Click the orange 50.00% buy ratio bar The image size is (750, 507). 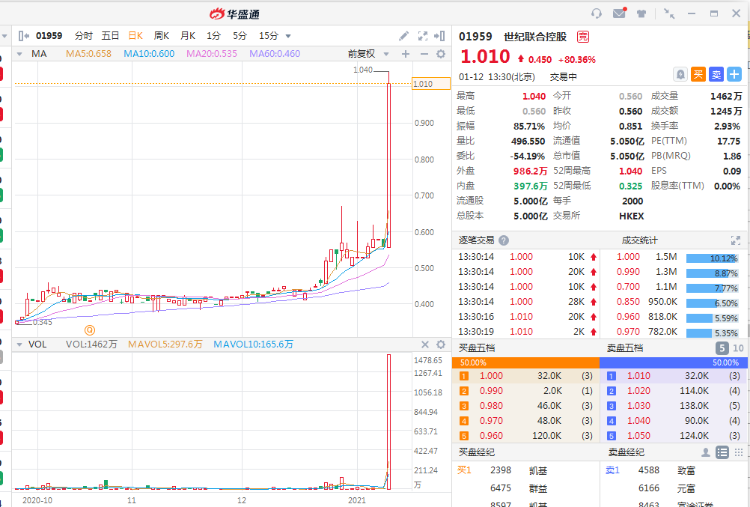(525, 363)
